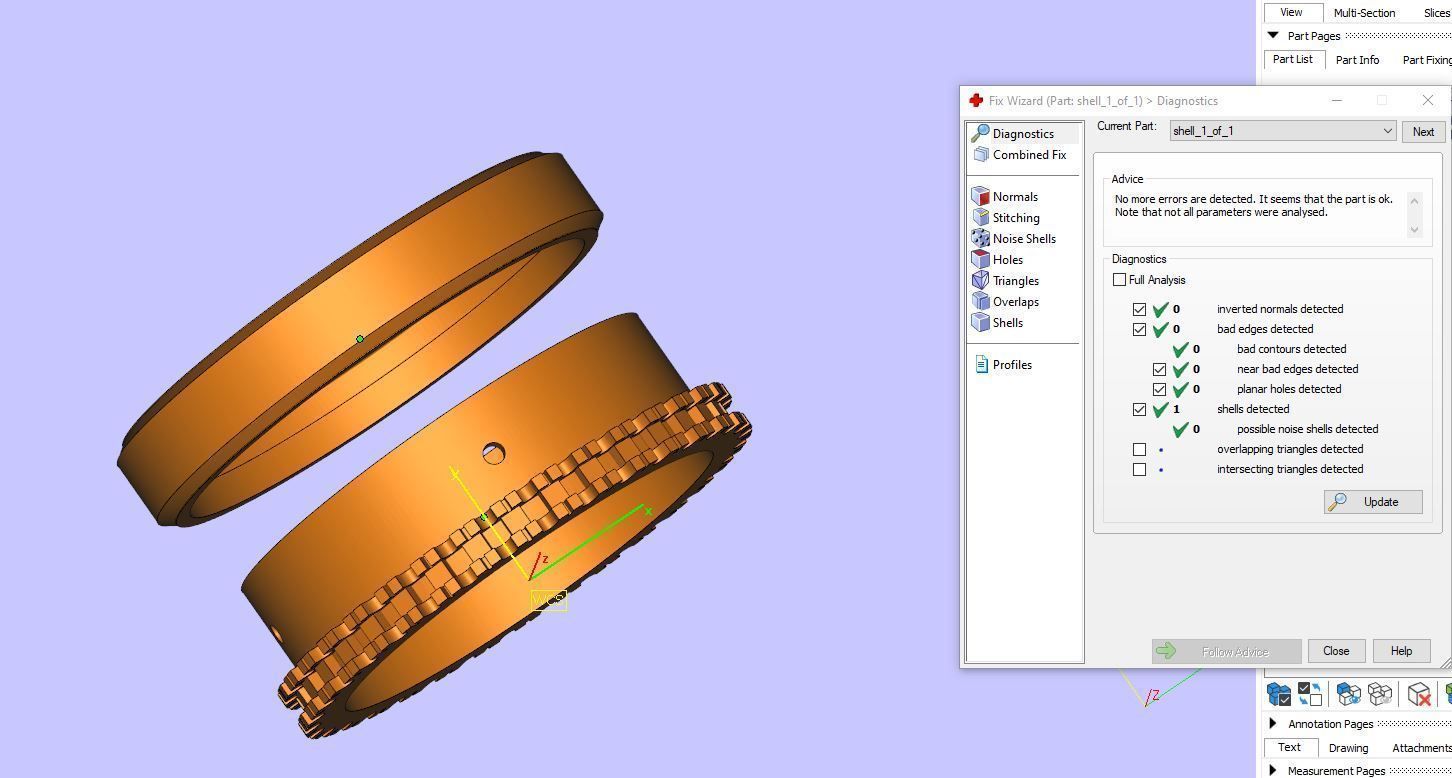This screenshot has width=1452, height=778.
Task: Toggle near bad edges detected checkbox
Action: (1159, 369)
